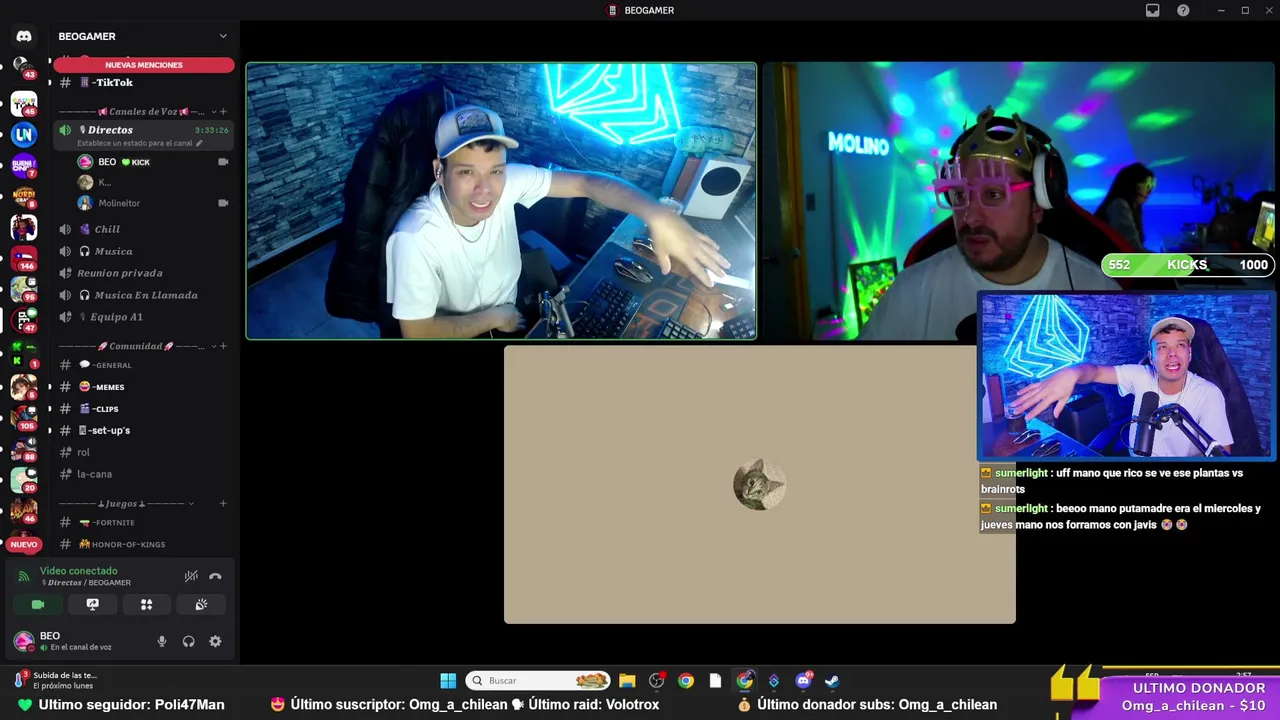Open Discord help icon in title bar

(x=1183, y=10)
